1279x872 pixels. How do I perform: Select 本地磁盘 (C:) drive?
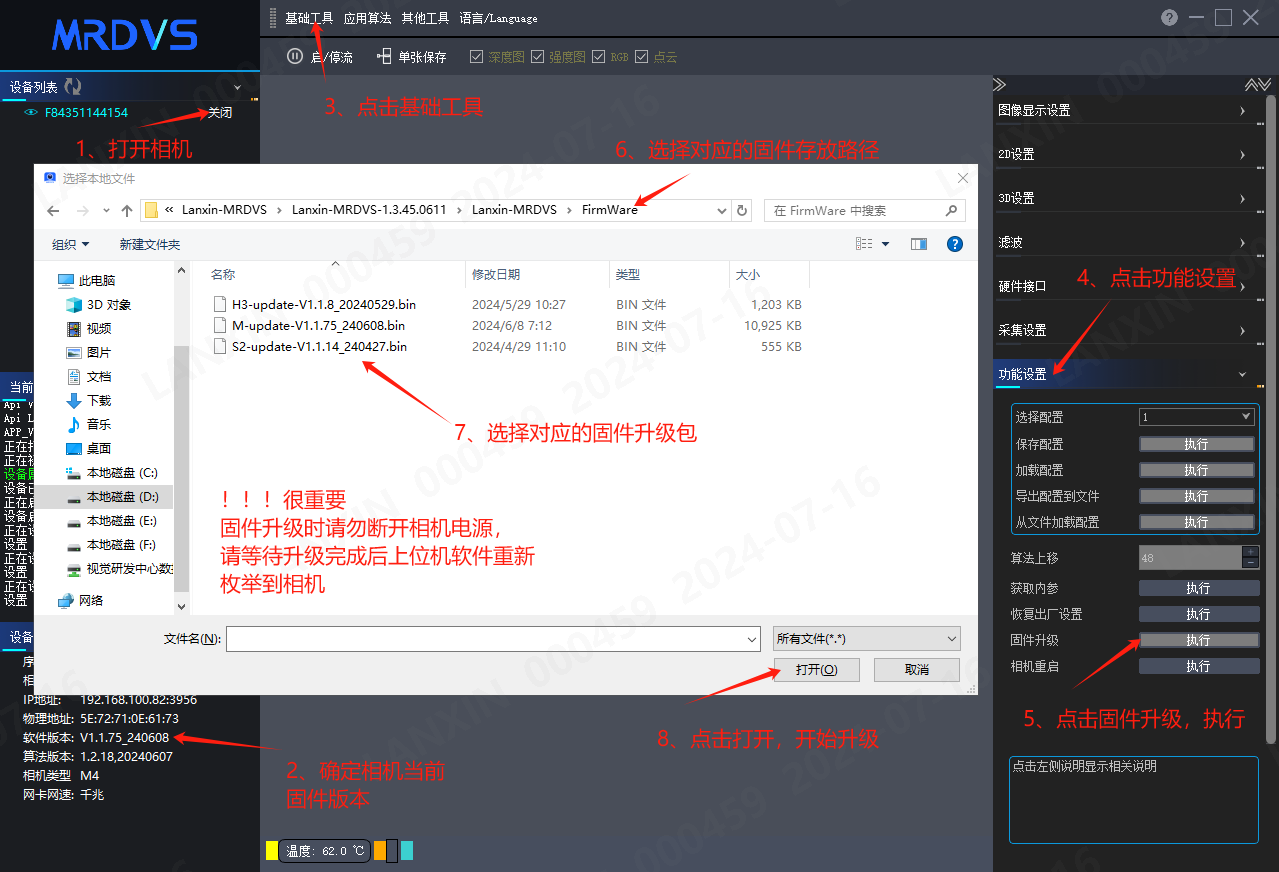click(x=112, y=473)
